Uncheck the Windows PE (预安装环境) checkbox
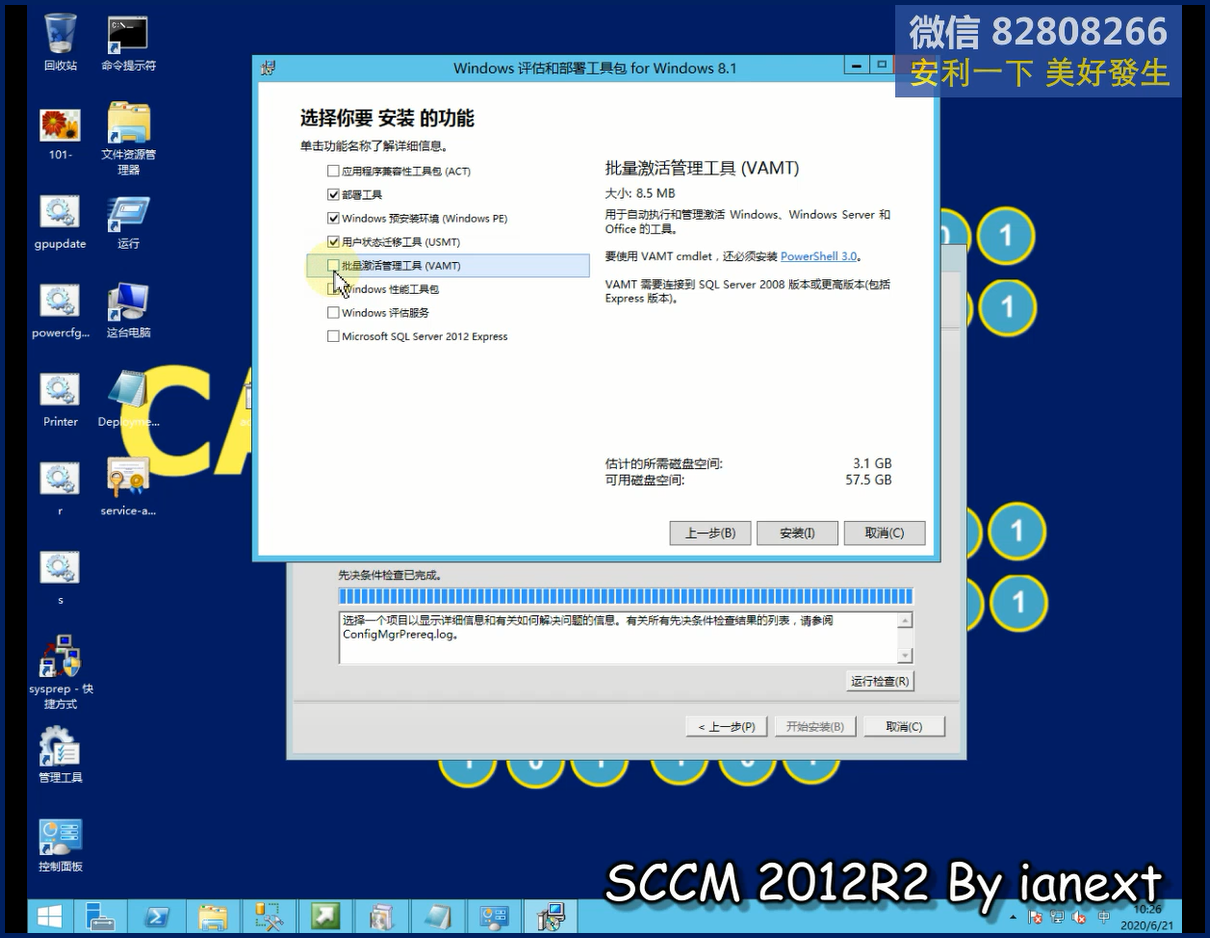 [x=333, y=218]
